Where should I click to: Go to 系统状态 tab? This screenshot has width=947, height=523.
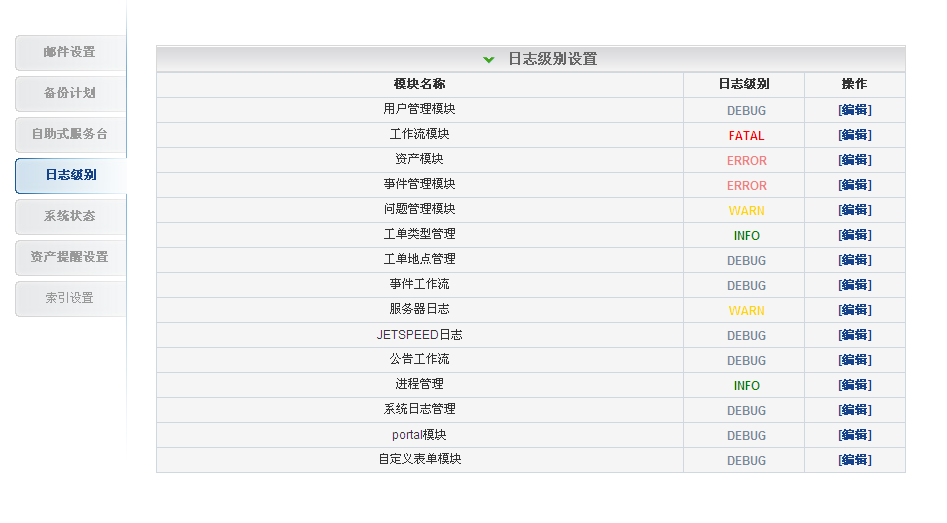pyautogui.click(x=70, y=216)
